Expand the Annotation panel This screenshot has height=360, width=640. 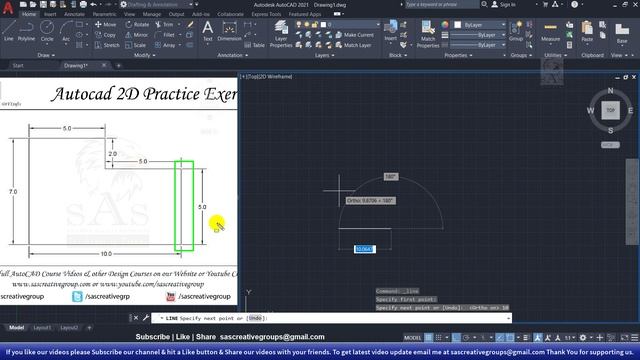pos(232,55)
